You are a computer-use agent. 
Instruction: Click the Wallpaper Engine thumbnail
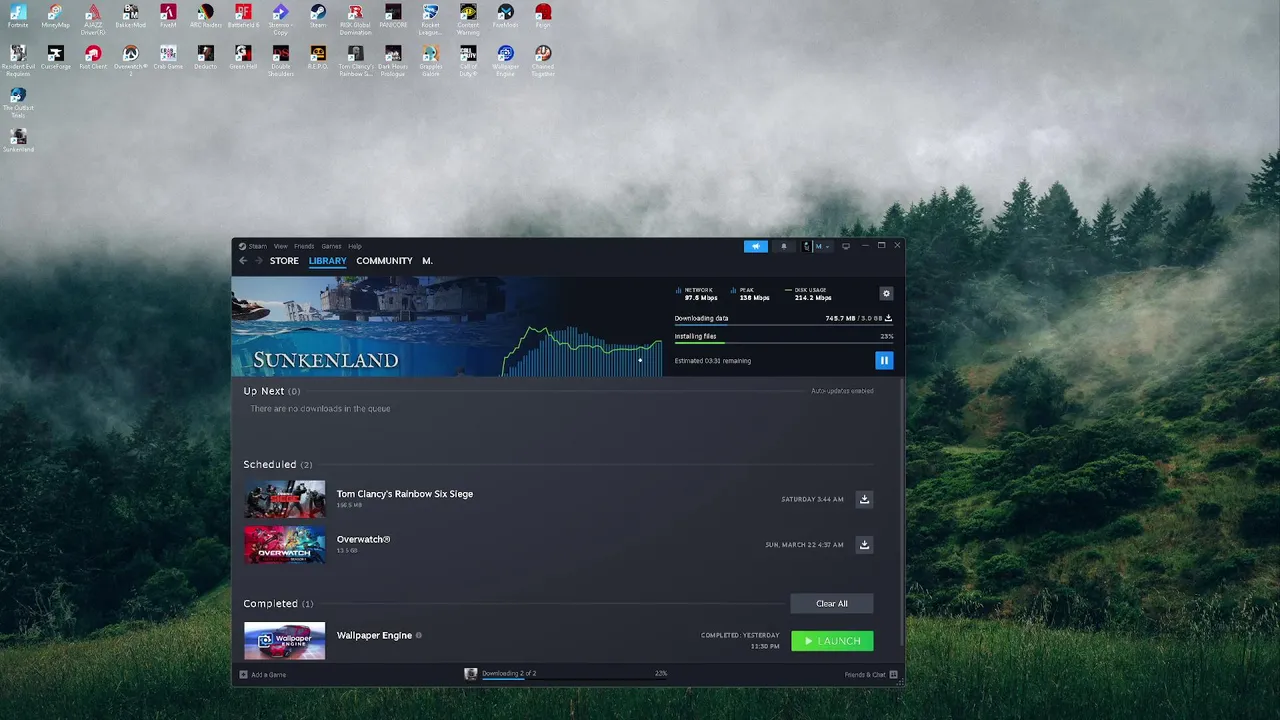(x=285, y=641)
